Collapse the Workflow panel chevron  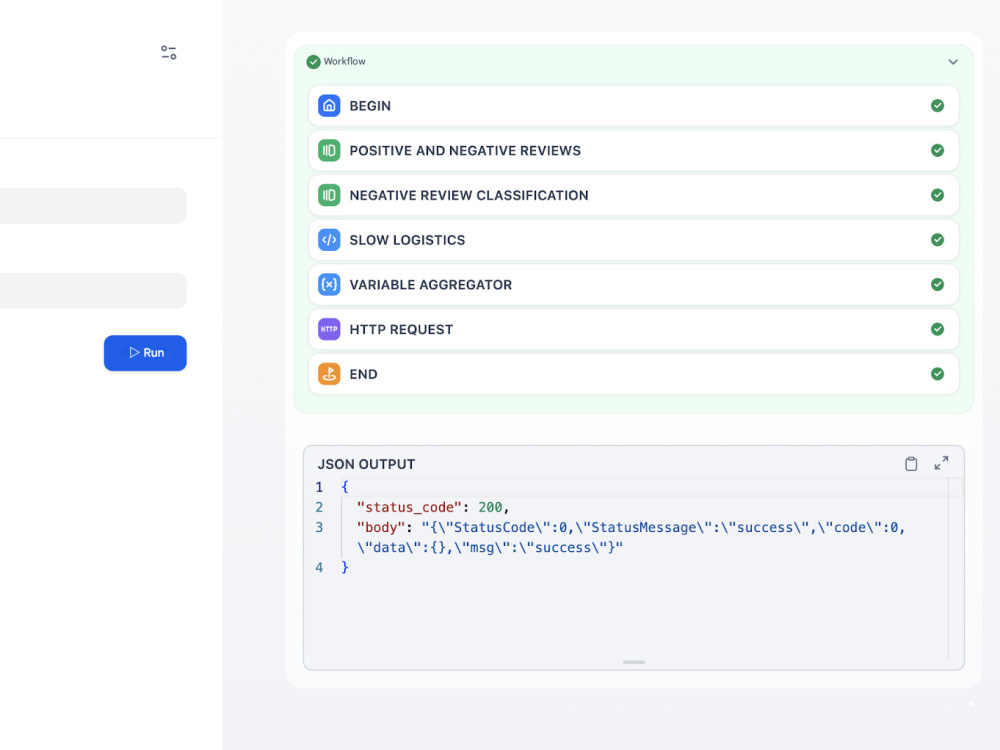[x=953, y=62]
